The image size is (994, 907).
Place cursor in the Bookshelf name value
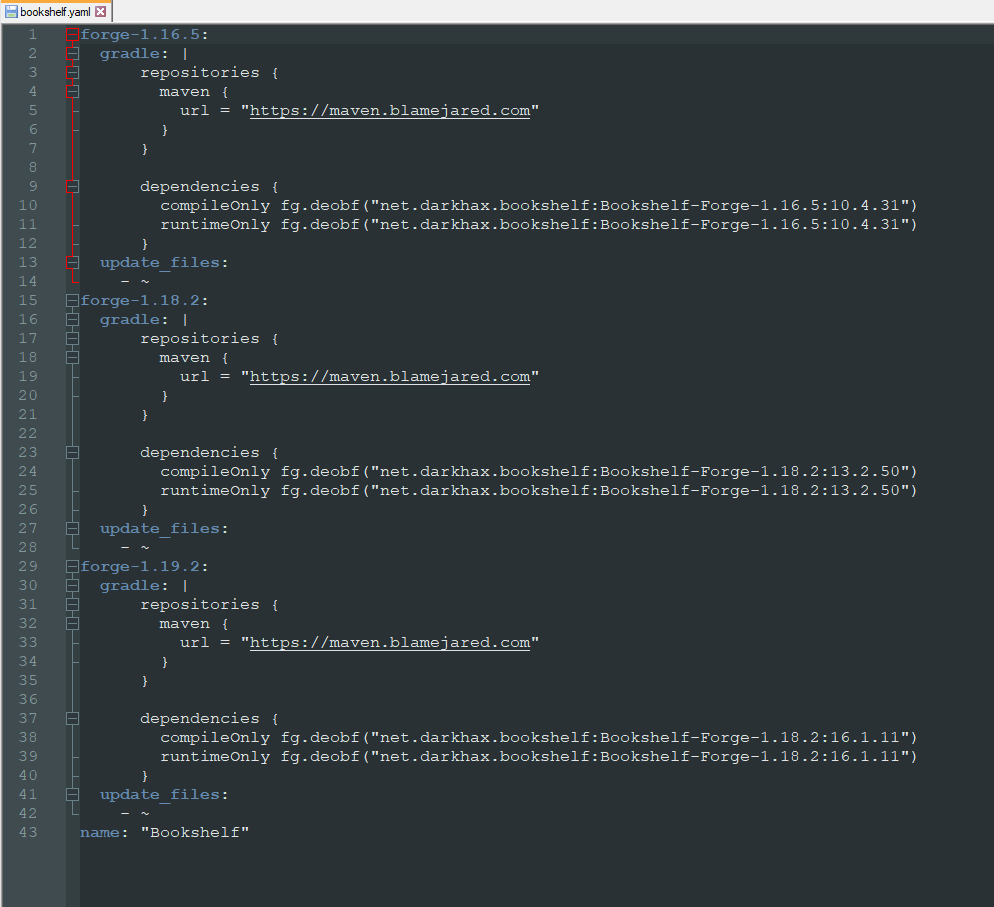pyautogui.click(x=195, y=832)
